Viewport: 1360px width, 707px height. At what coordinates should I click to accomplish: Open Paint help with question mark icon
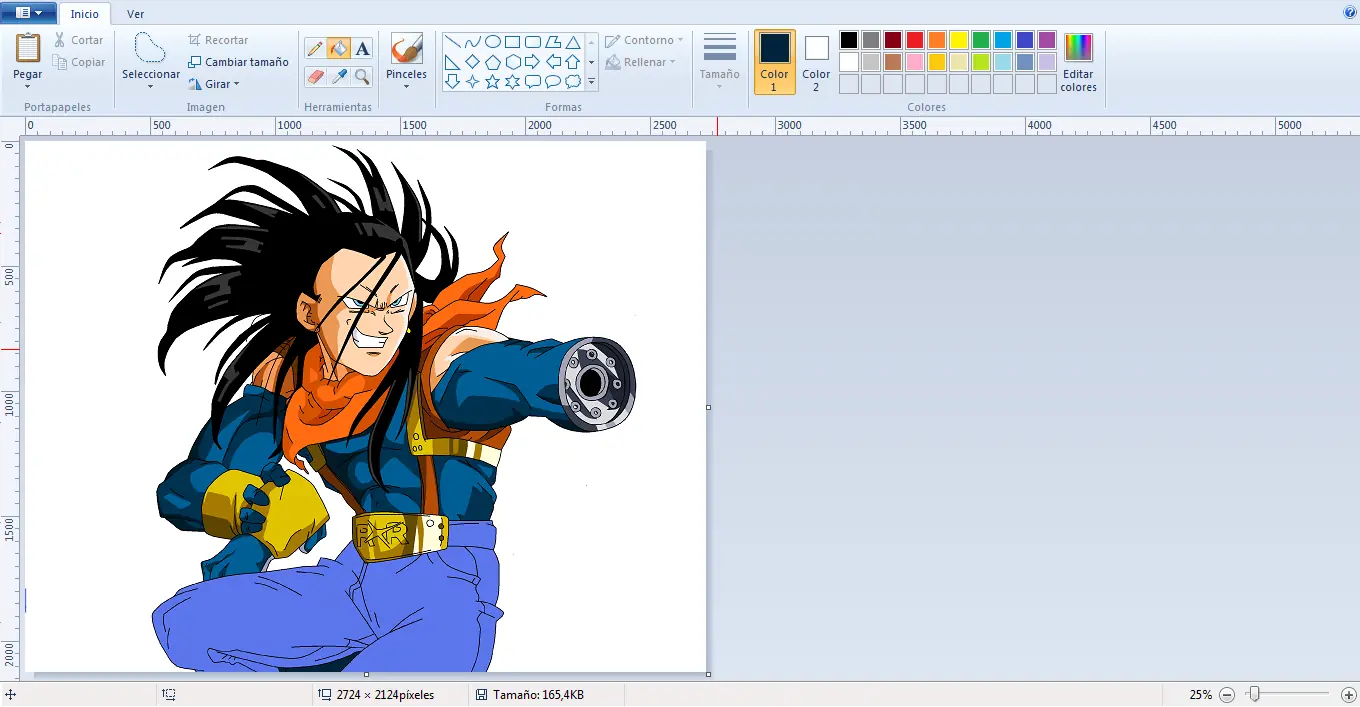(1349, 13)
